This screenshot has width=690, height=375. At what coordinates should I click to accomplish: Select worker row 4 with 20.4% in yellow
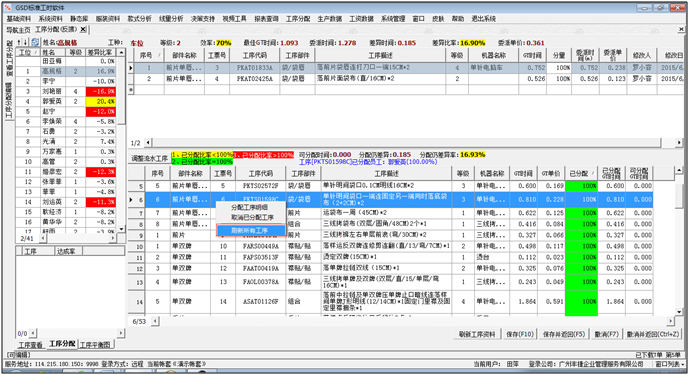pyautogui.click(x=66, y=101)
